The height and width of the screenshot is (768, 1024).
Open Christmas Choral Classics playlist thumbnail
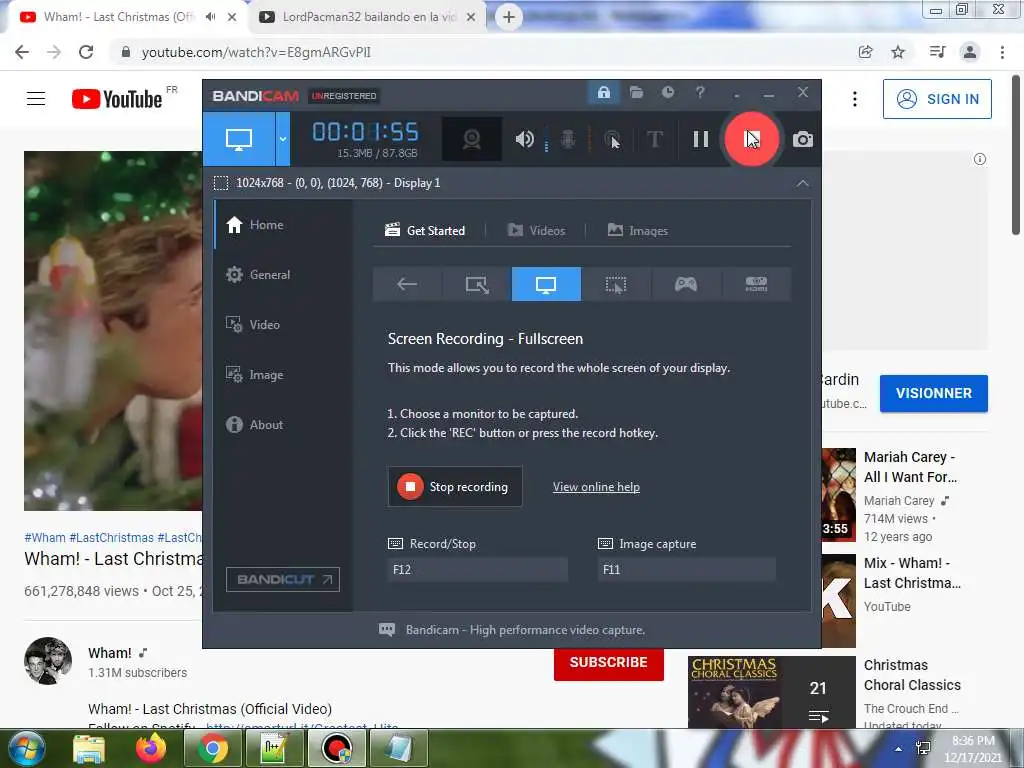[x=771, y=692]
